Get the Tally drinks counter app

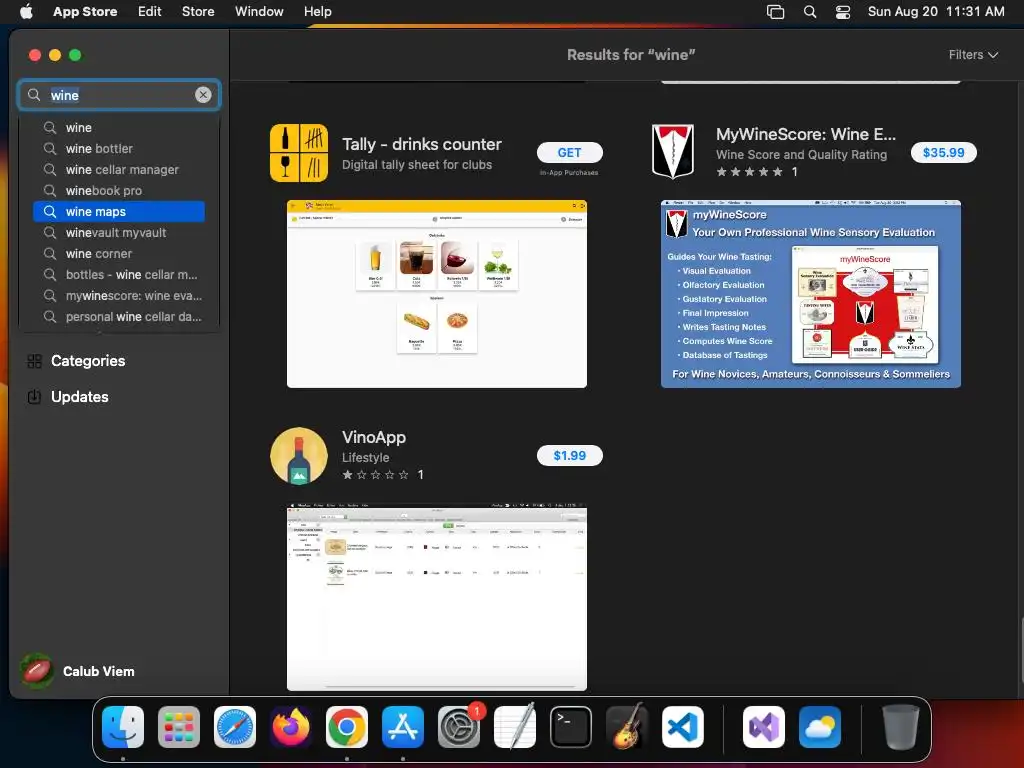[x=569, y=152]
